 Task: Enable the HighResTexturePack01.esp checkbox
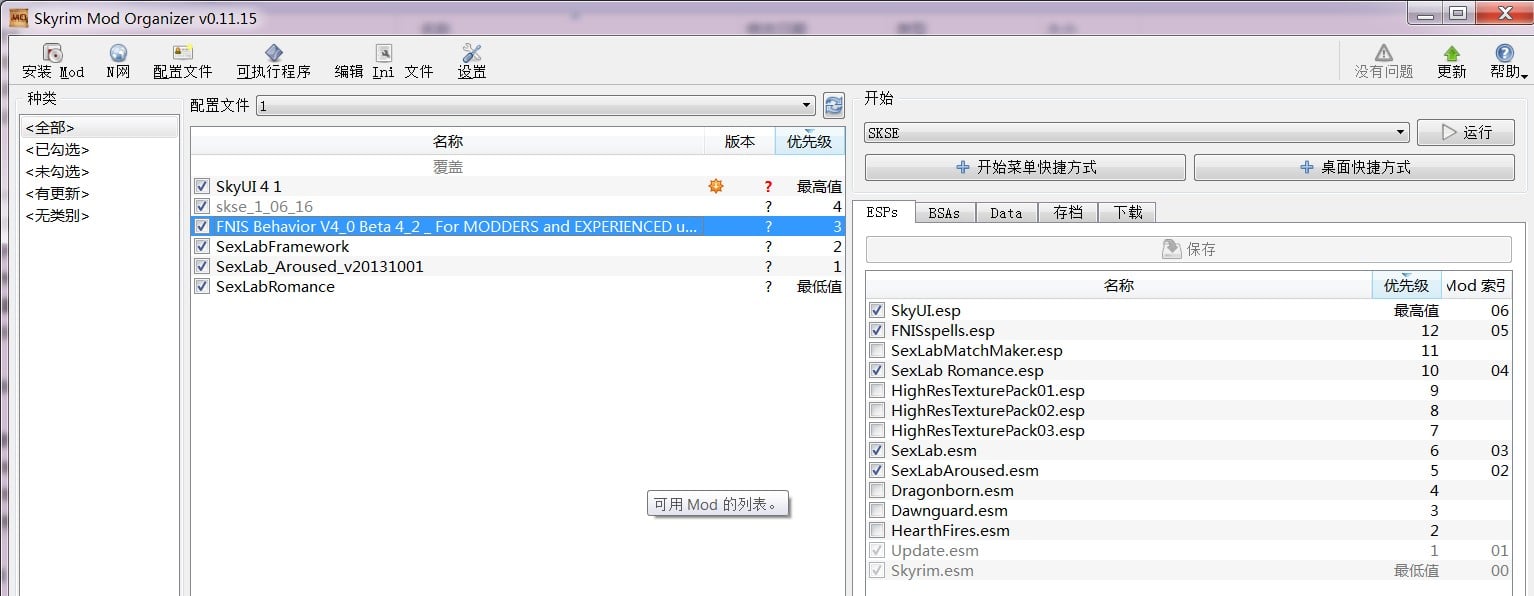coord(877,390)
